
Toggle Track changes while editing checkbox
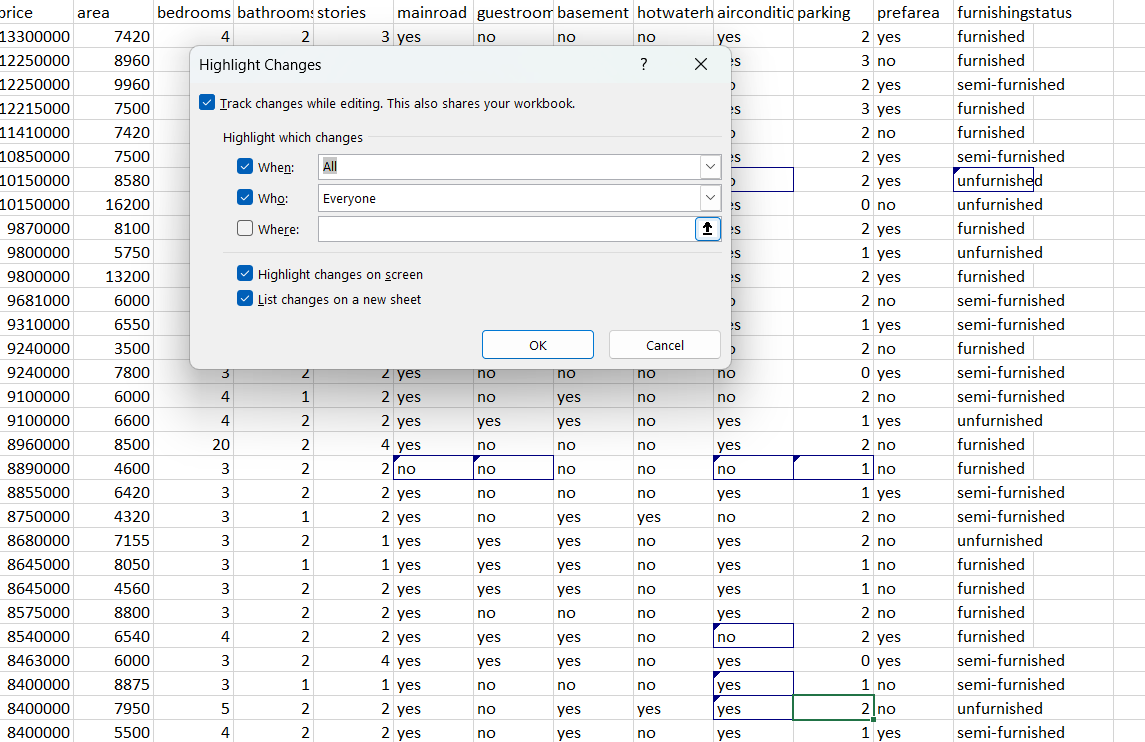click(x=207, y=102)
